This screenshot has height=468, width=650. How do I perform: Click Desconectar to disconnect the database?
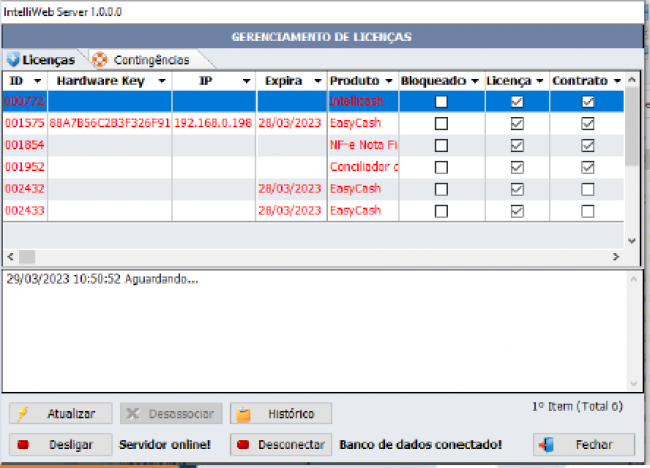pos(281,445)
